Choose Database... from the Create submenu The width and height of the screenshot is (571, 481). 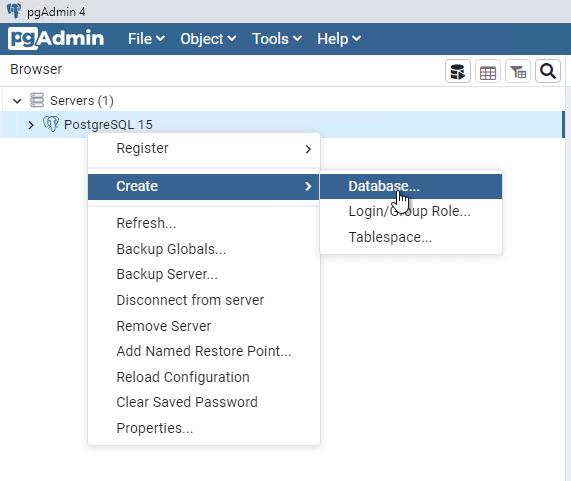(411, 186)
